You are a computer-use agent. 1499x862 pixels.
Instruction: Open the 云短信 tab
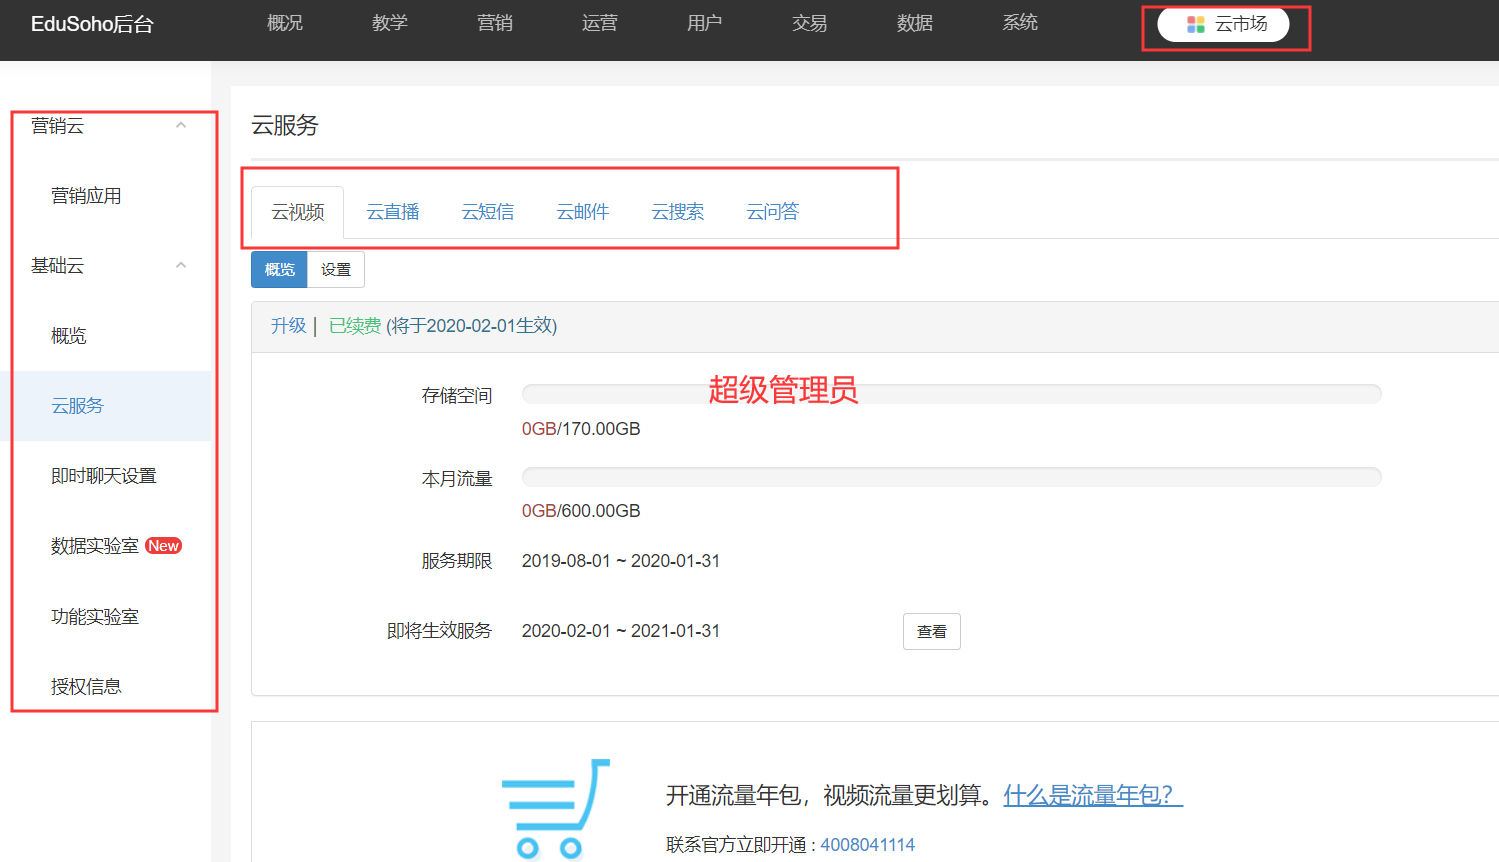[x=488, y=212]
